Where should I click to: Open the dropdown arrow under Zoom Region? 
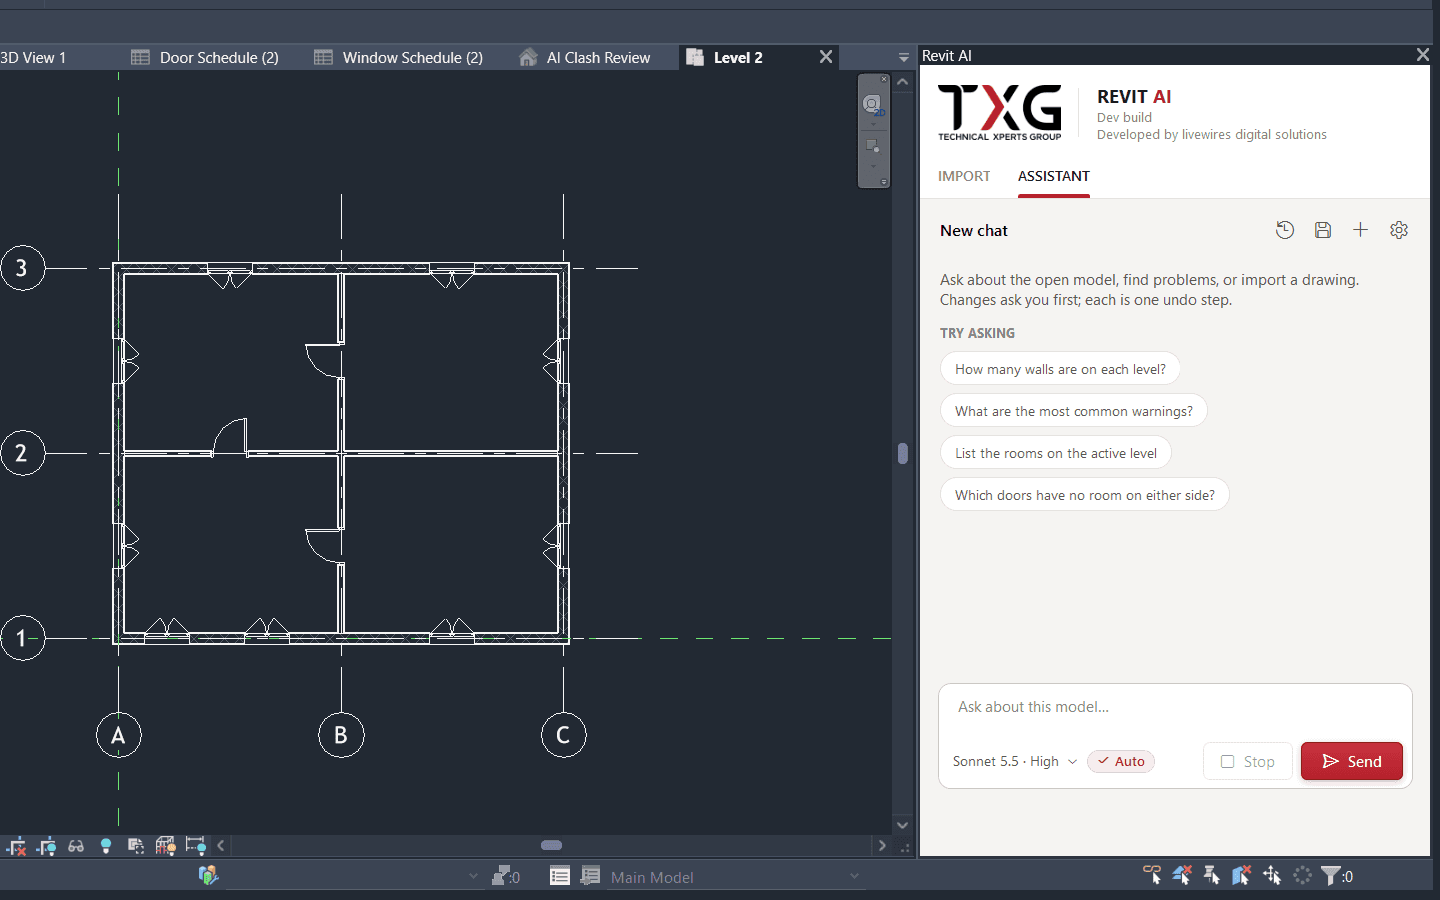[873, 166]
